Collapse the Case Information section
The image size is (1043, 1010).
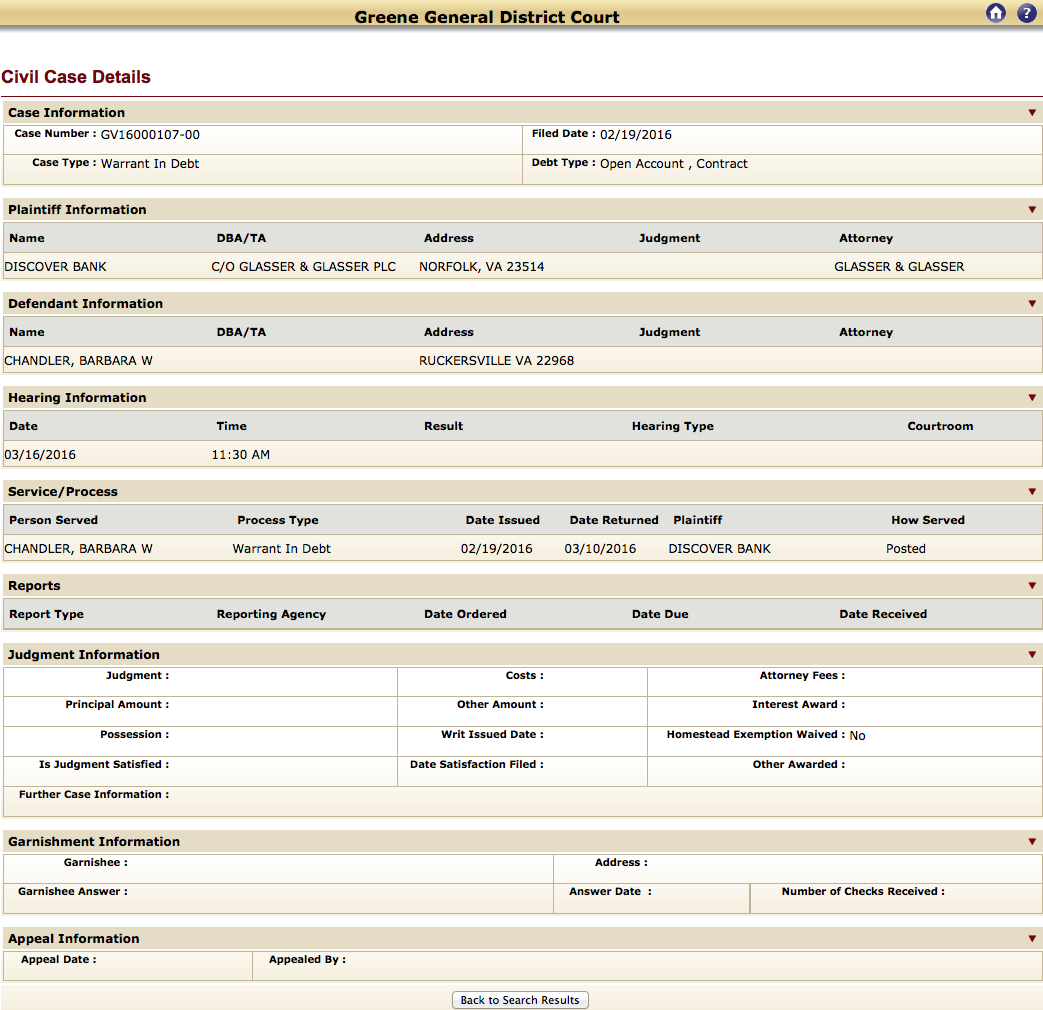click(1032, 112)
